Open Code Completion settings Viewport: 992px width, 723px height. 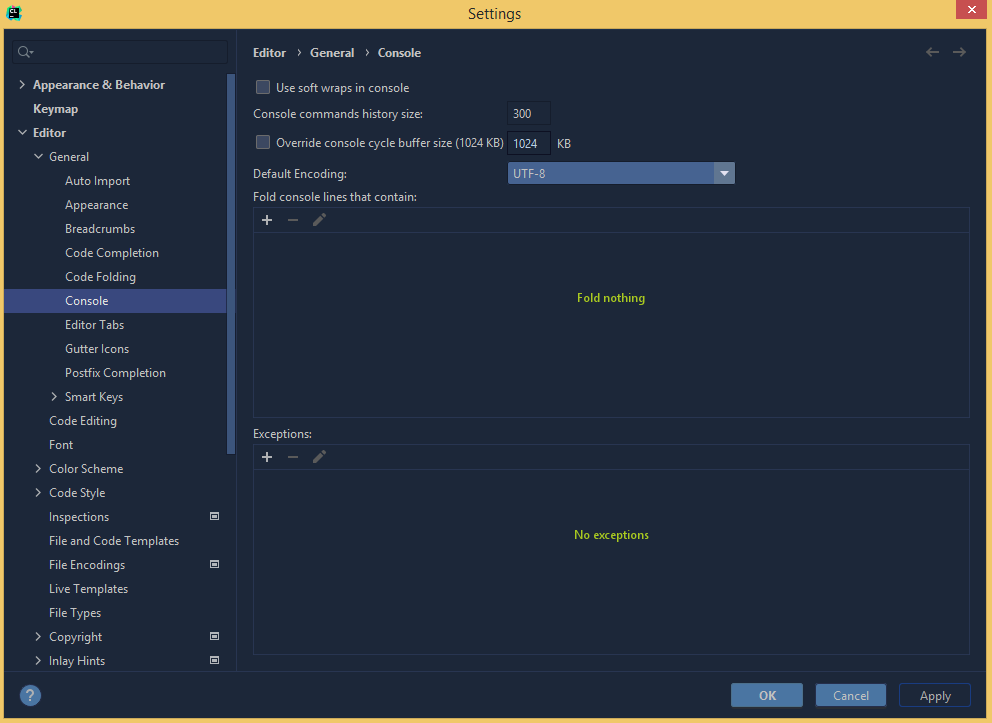pos(112,253)
